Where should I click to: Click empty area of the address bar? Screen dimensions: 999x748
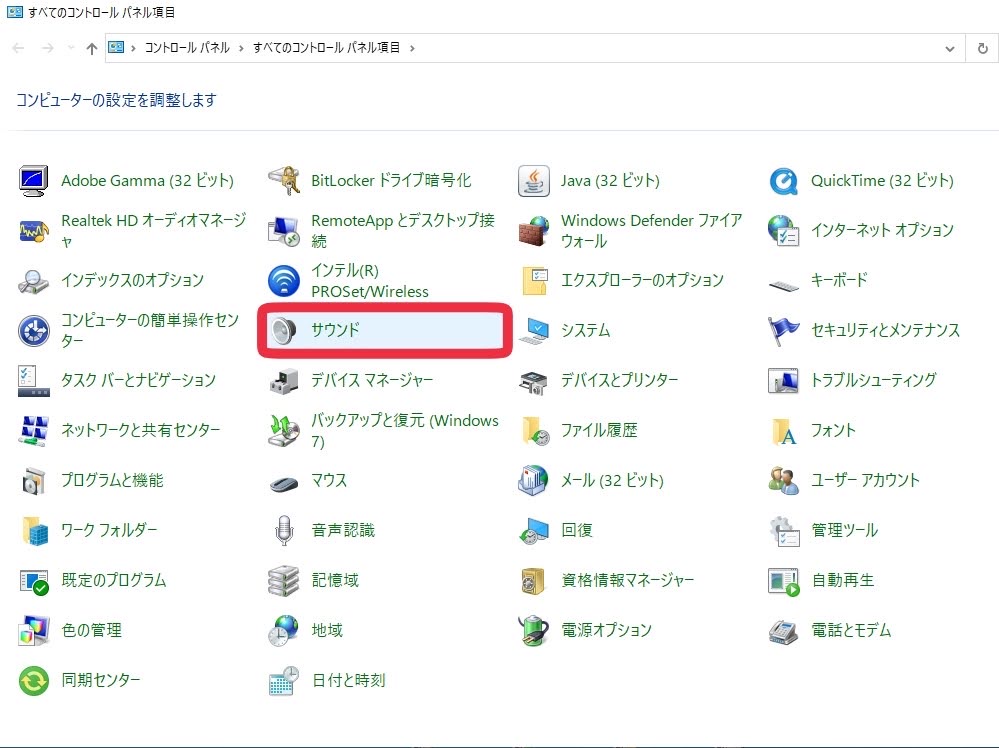(x=680, y=48)
